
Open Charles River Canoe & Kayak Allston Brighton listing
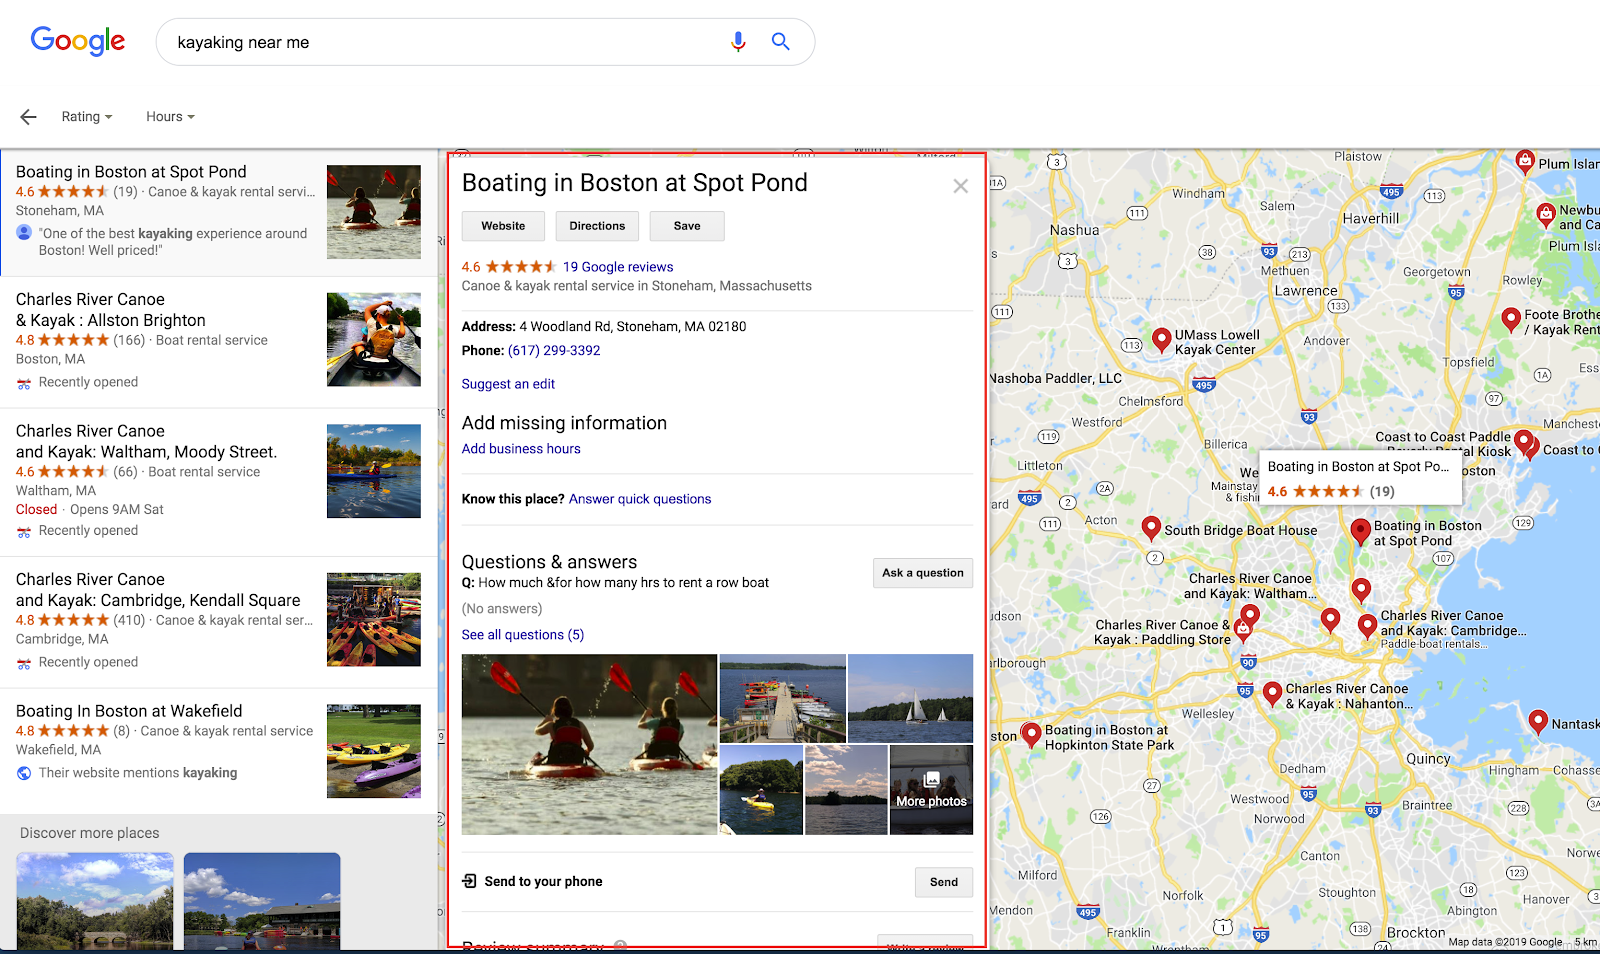click(219, 342)
